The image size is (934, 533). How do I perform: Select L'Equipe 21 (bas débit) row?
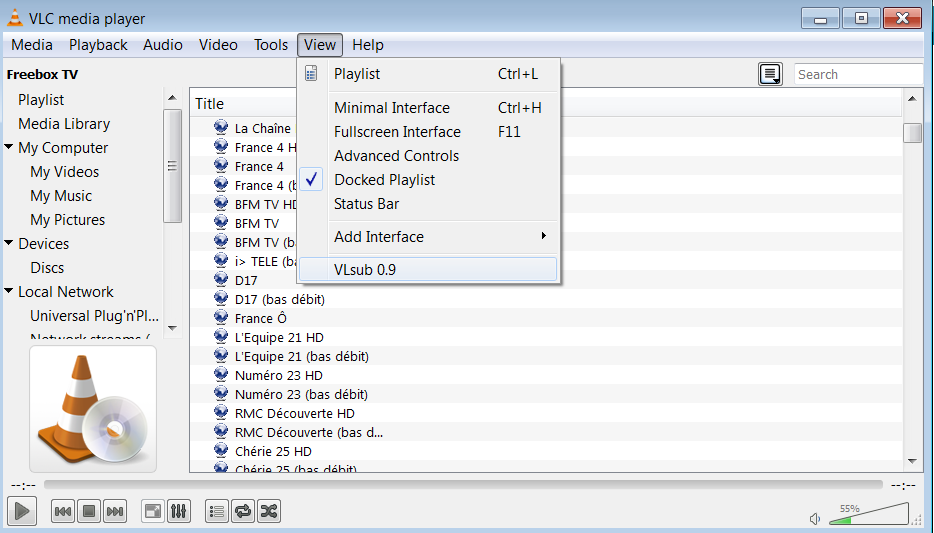pos(546,356)
